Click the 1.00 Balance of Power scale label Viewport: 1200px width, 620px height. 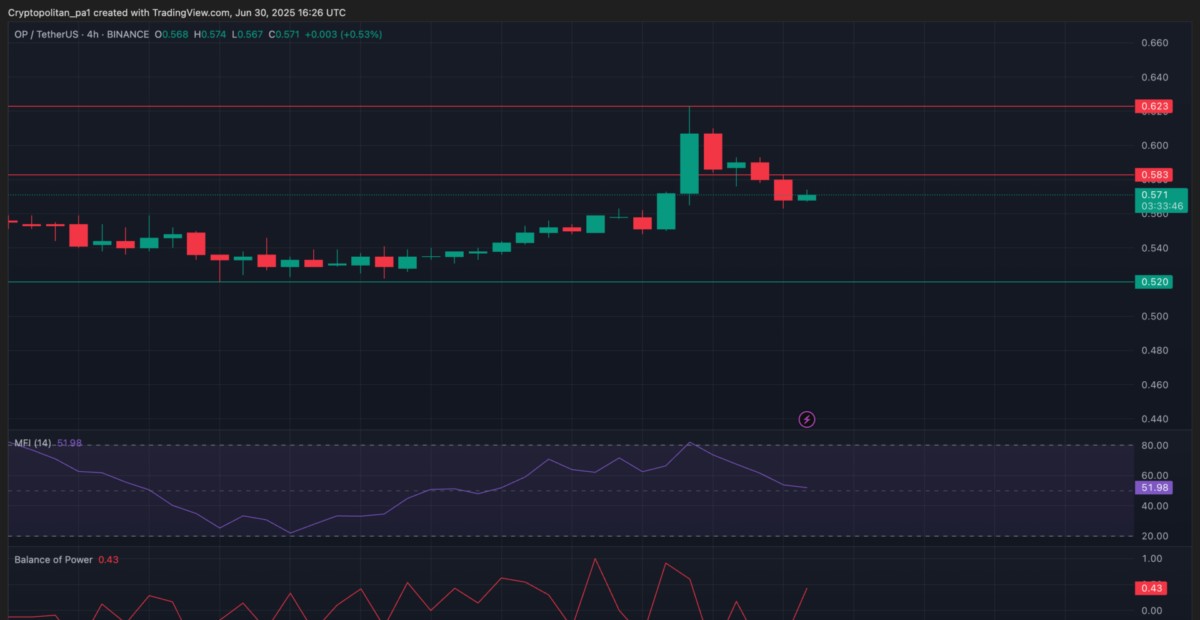click(x=1152, y=559)
